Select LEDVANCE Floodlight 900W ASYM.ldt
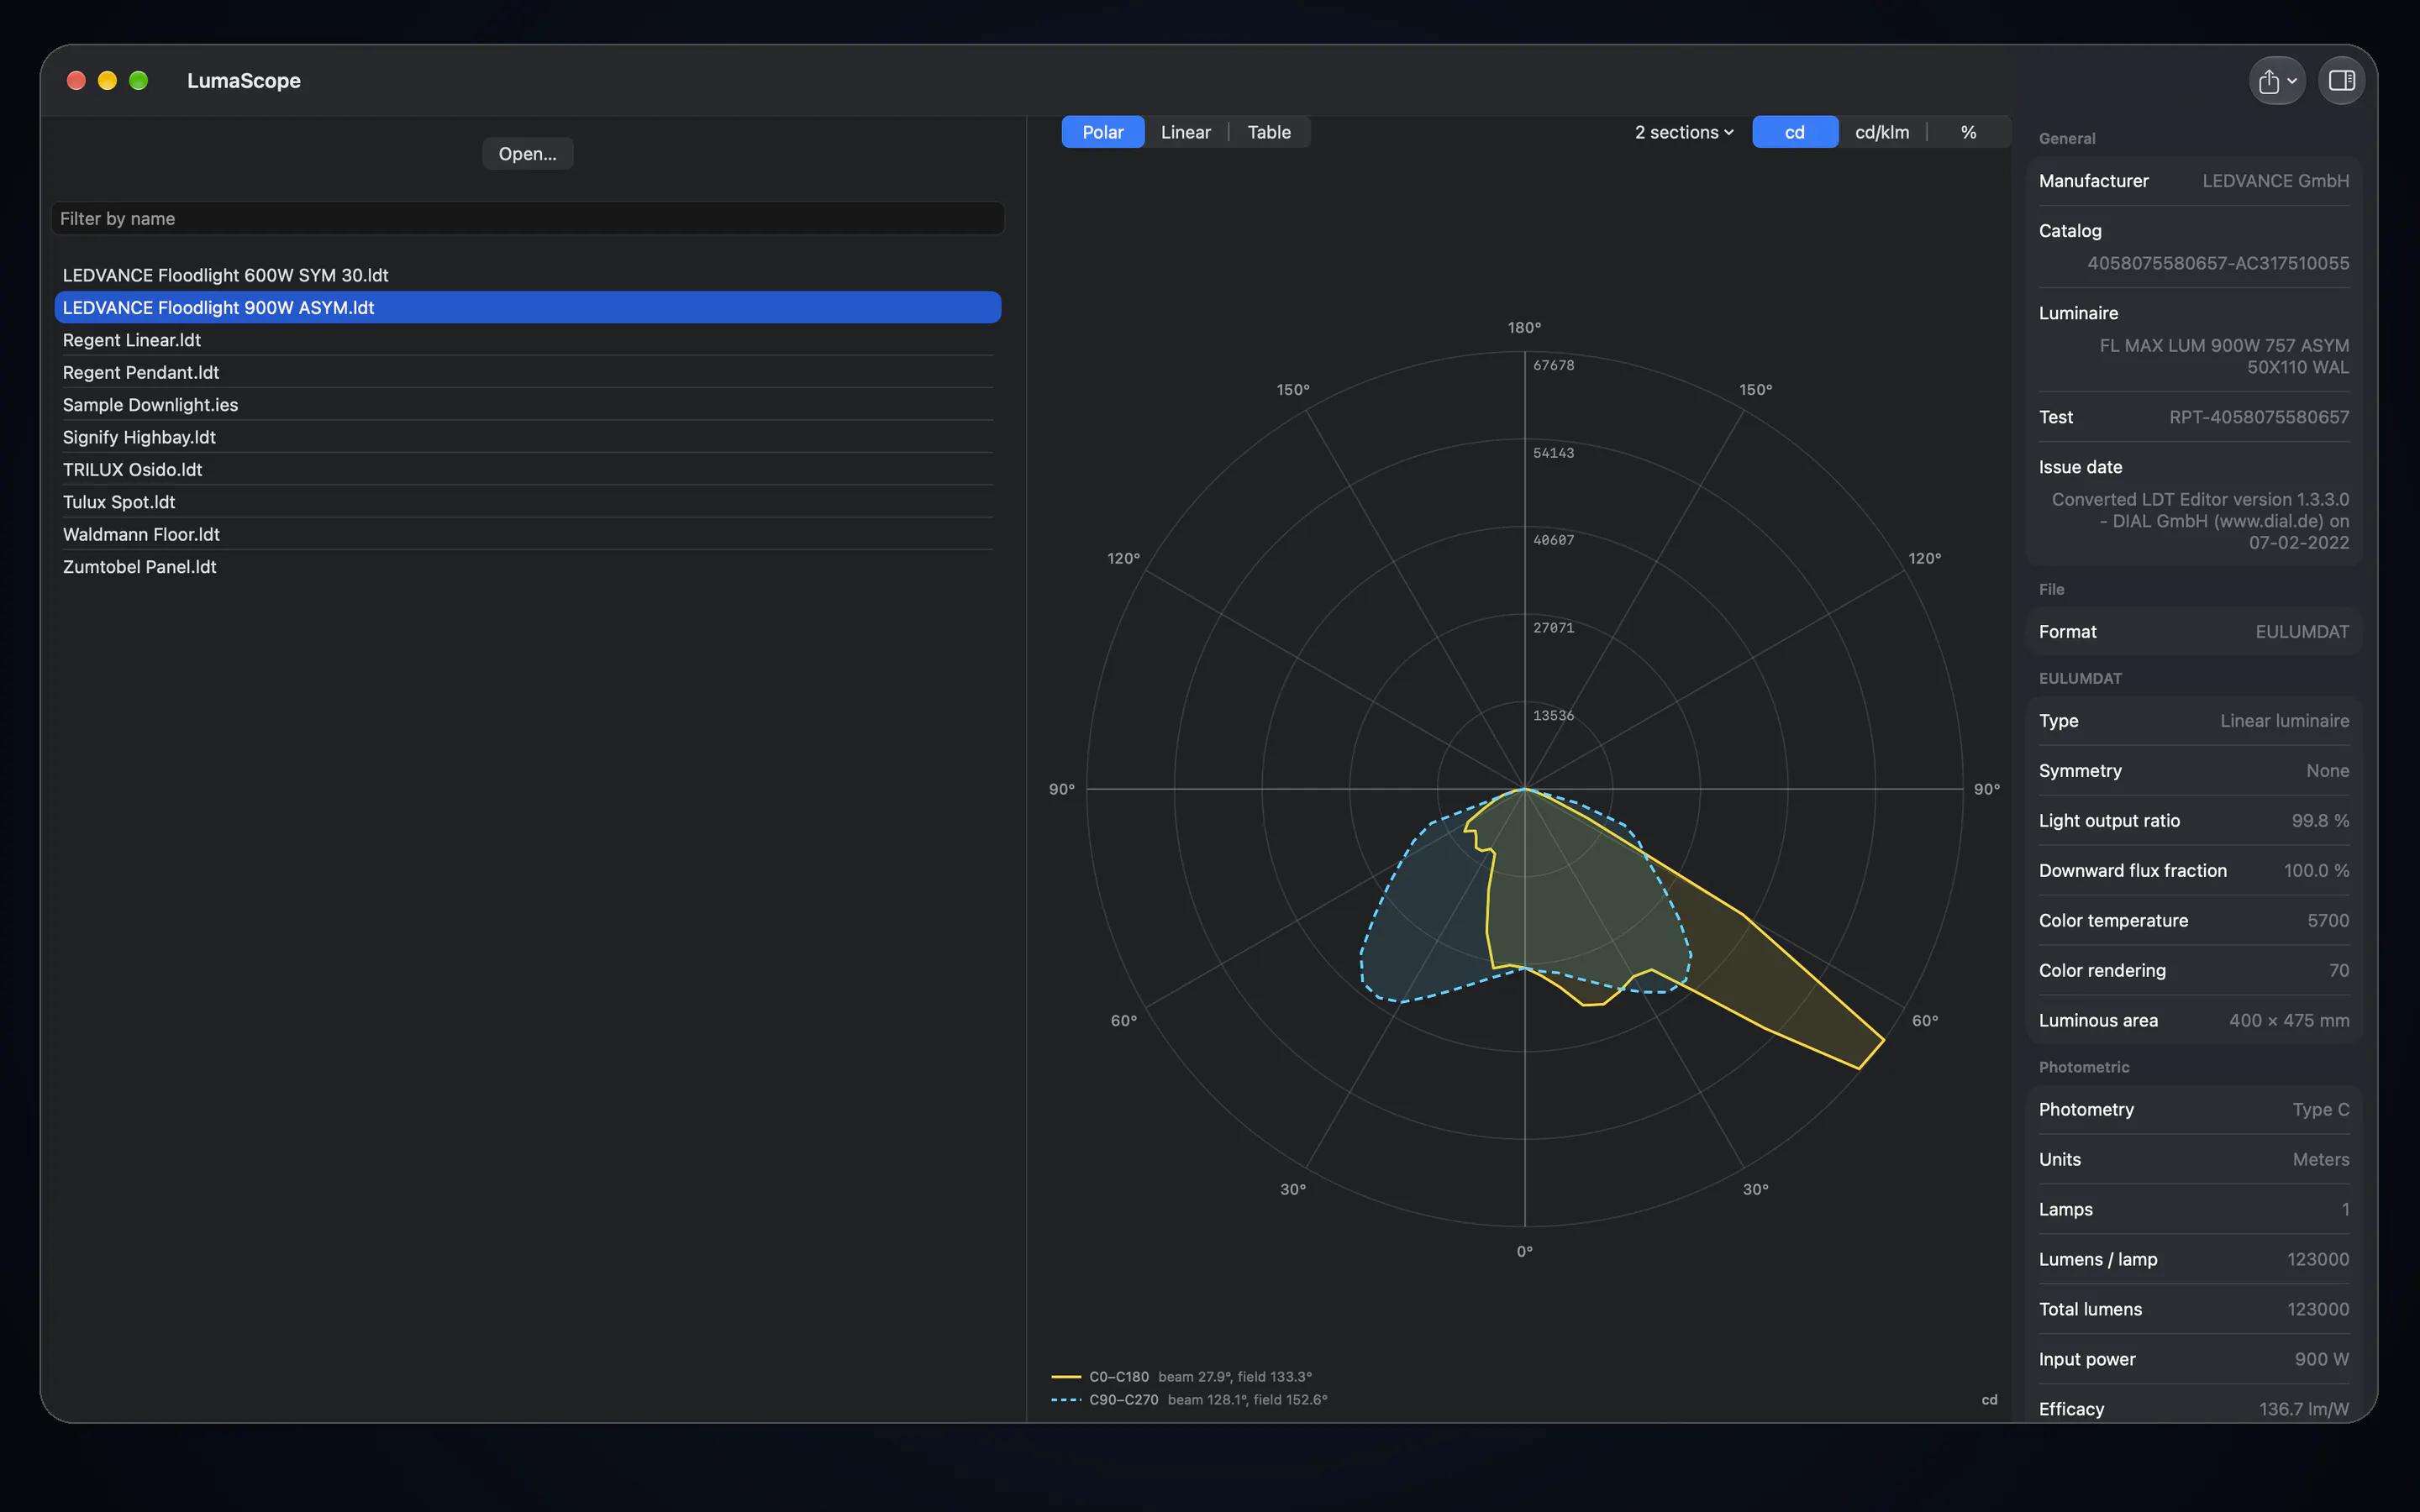The width and height of the screenshot is (2420, 1512). [528, 307]
